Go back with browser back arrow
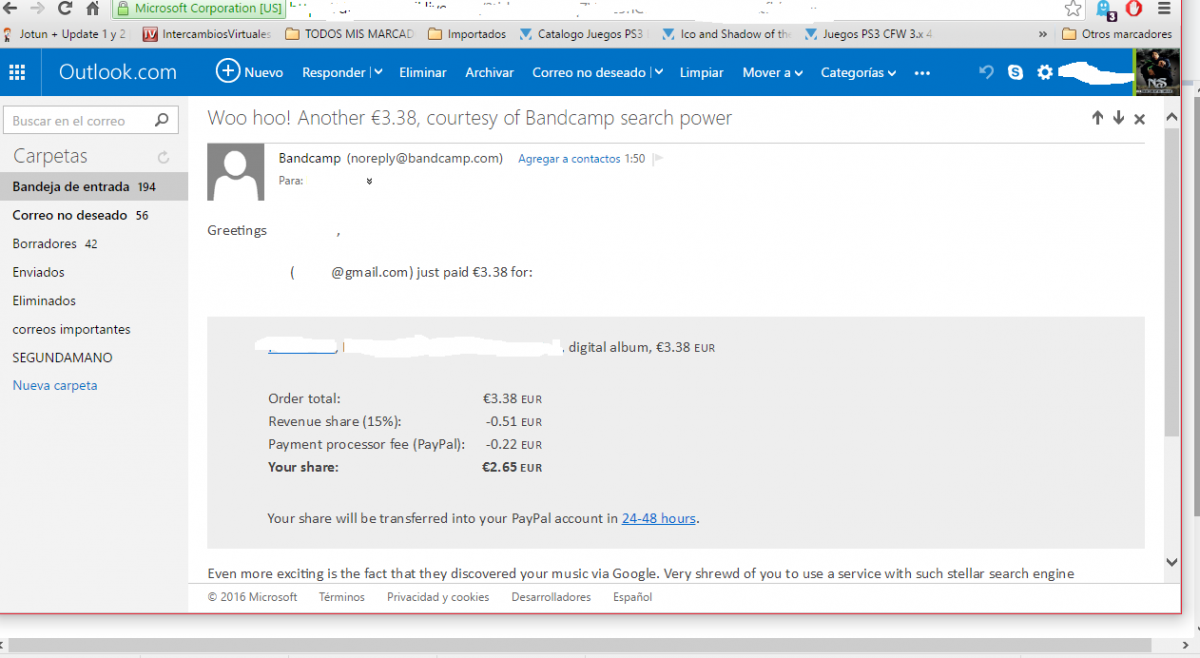The image size is (1200, 658). pyautogui.click(x=11, y=9)
